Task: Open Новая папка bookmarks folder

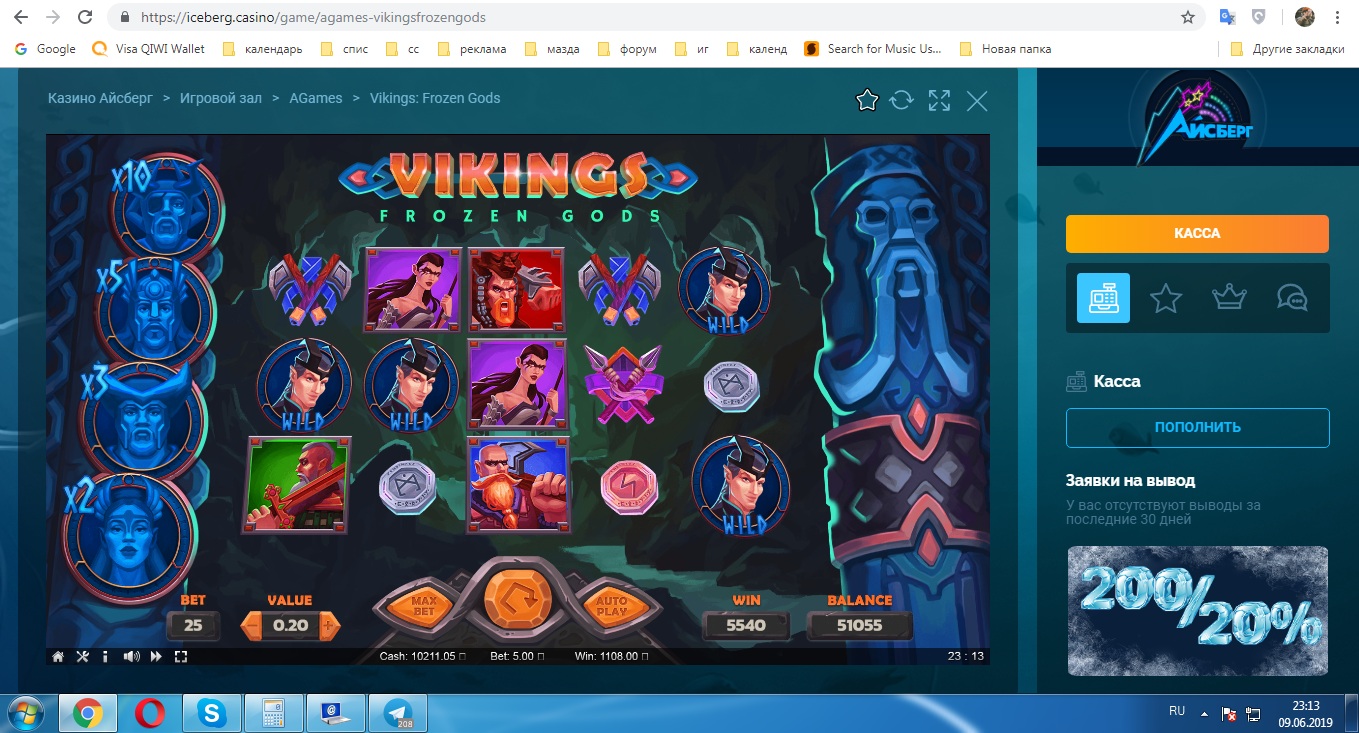Action: pyautogui.click(x=1005, y=48)
